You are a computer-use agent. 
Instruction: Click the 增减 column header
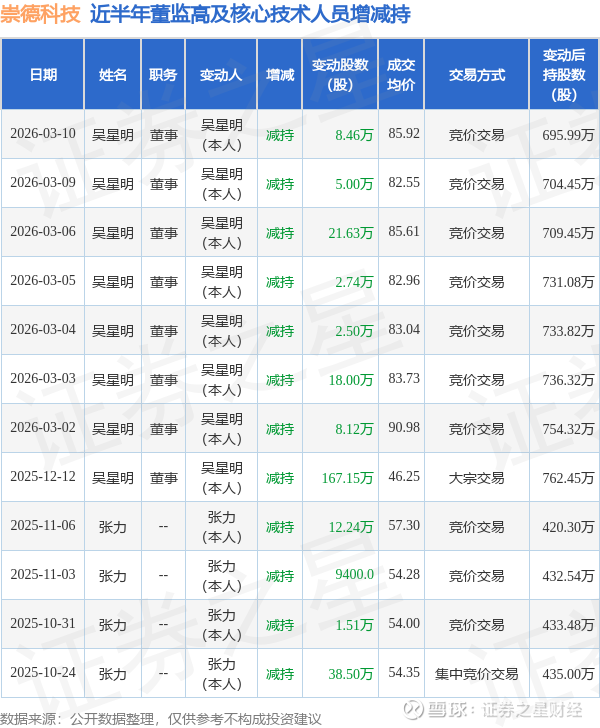coord(280,75)
